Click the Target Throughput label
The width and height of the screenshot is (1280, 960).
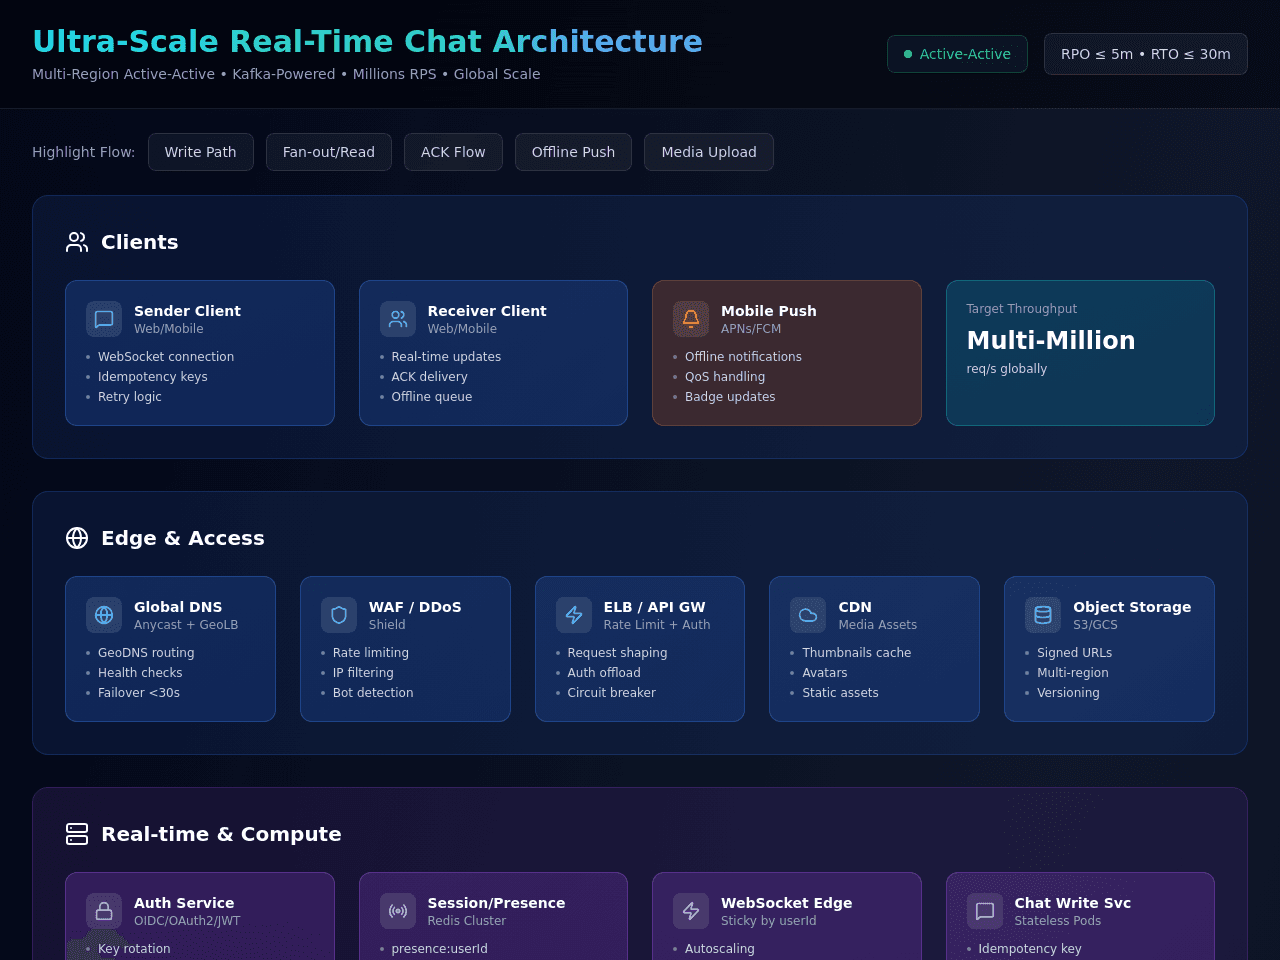pos(1022,309)
